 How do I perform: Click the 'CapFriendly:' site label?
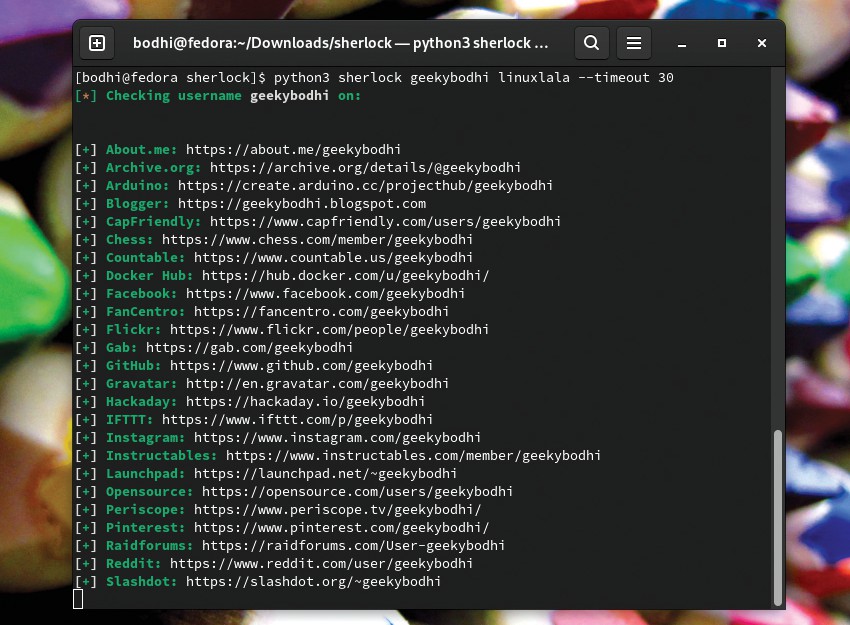153,222
